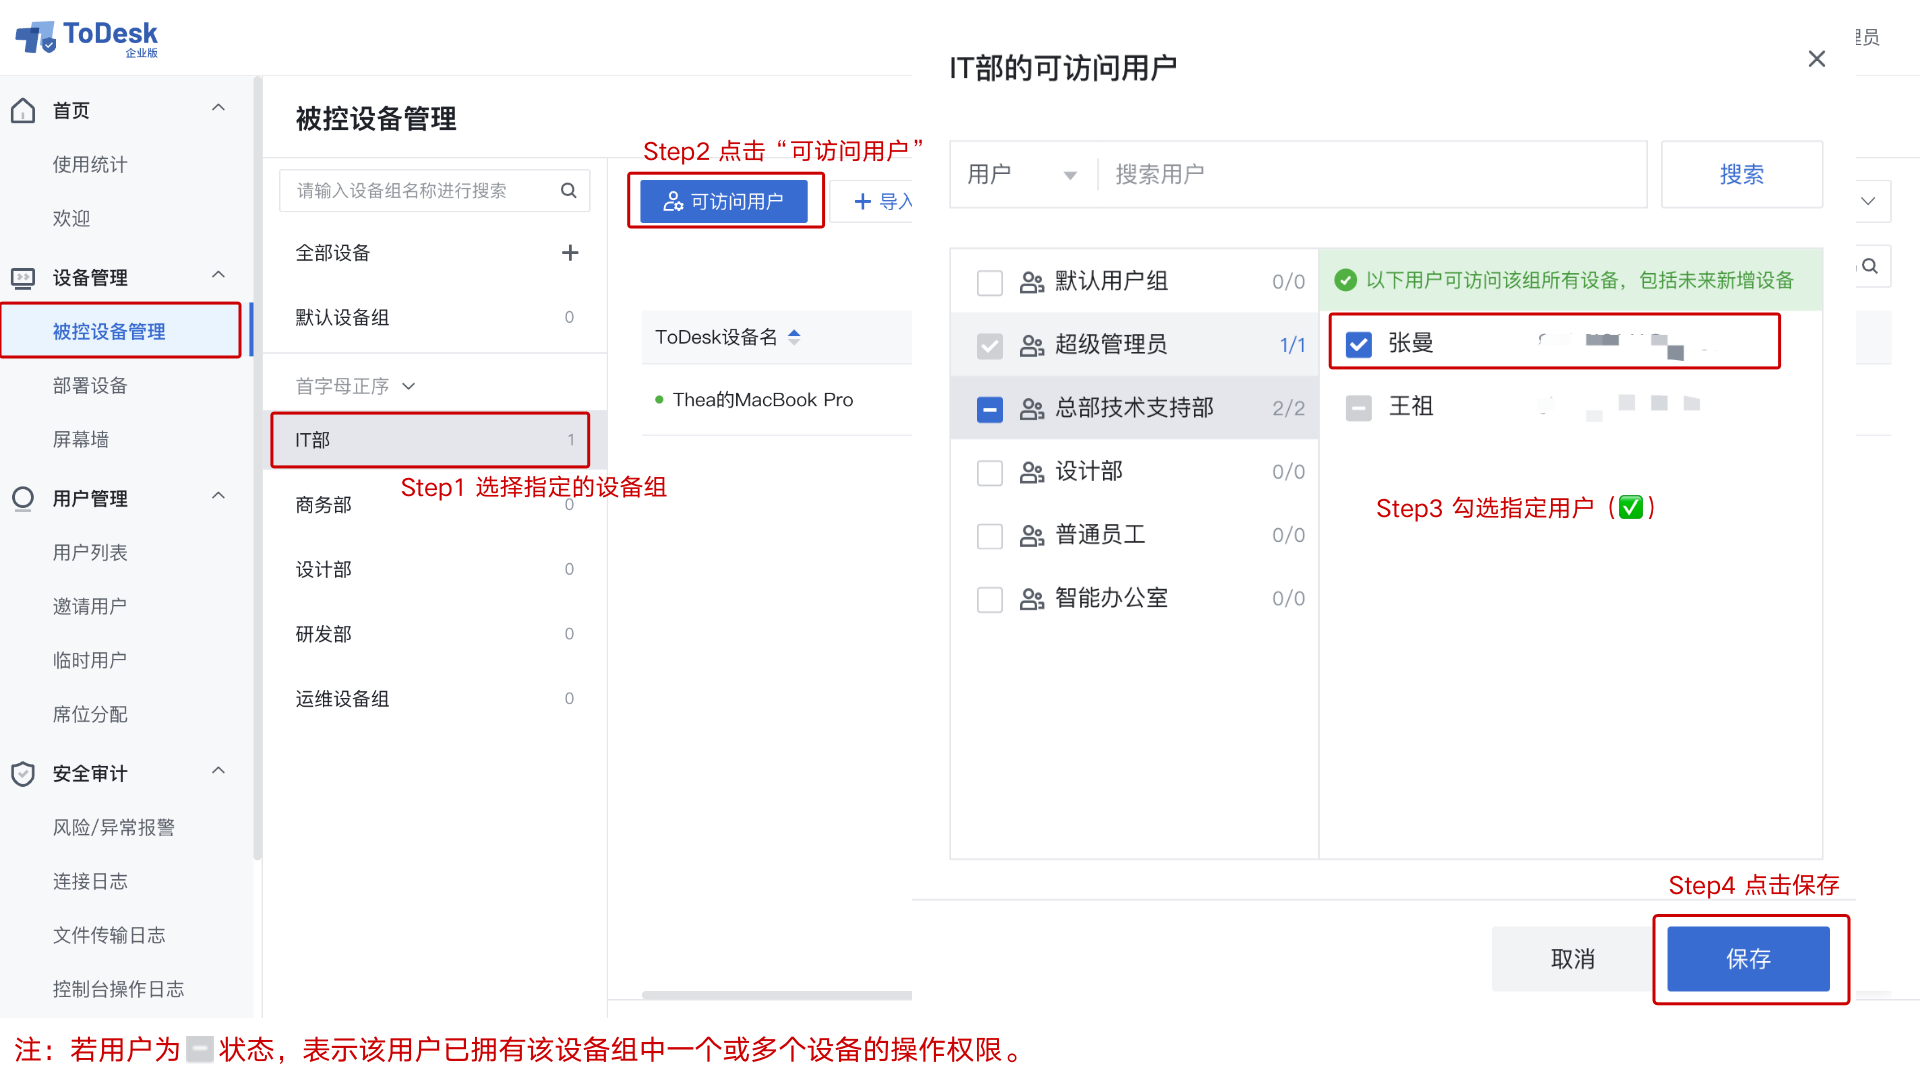The width and height of the screenshot is (1920, 1080).
Task: Toggle the 总部技术支持部 group checkbox
Action: [990, 409]
